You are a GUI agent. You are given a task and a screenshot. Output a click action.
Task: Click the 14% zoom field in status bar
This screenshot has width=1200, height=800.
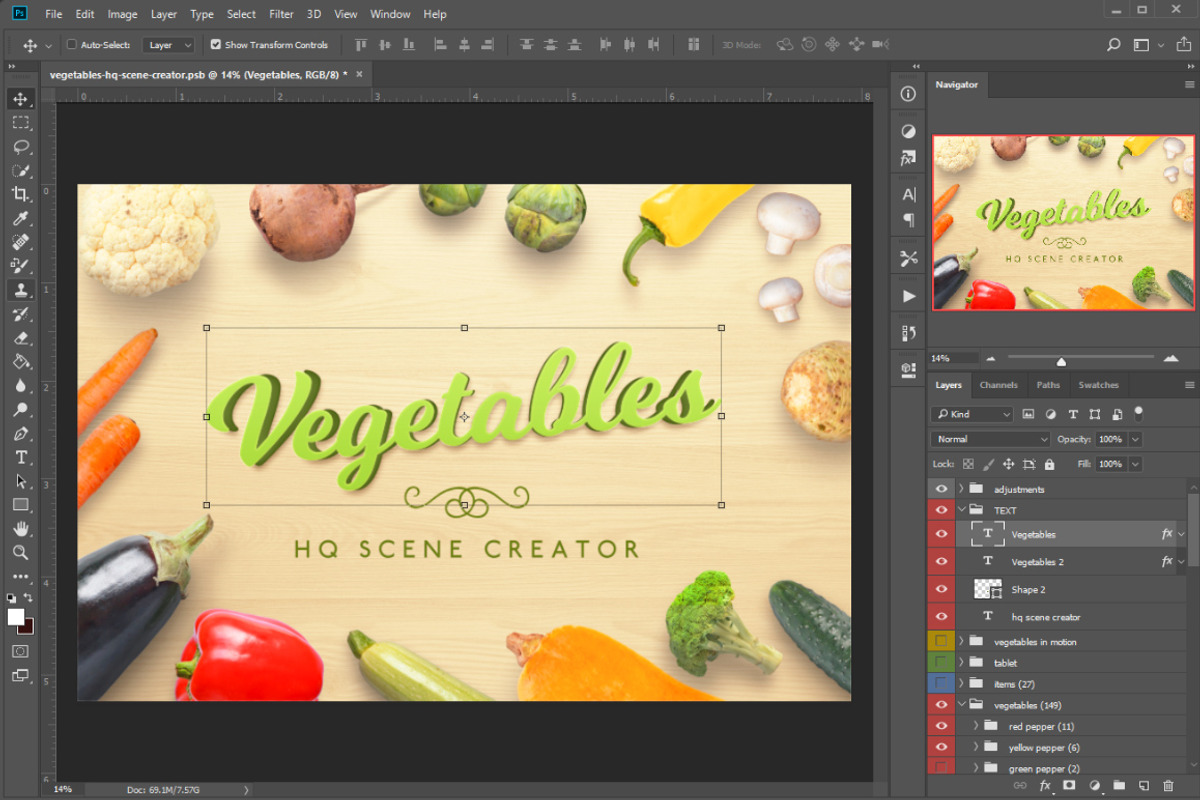click(x=62, y=789)
